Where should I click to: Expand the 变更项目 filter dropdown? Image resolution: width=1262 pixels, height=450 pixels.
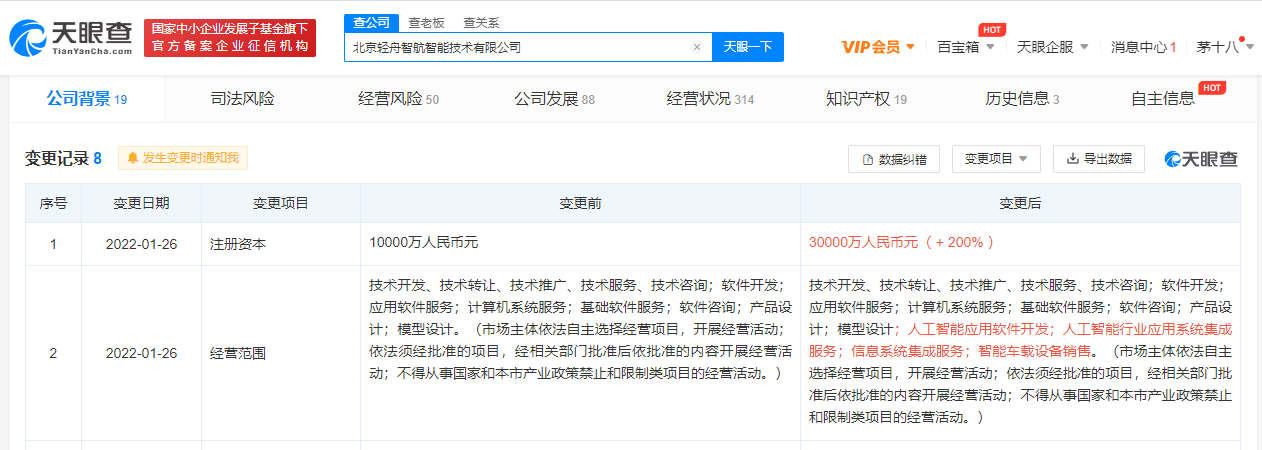point(996,159)
